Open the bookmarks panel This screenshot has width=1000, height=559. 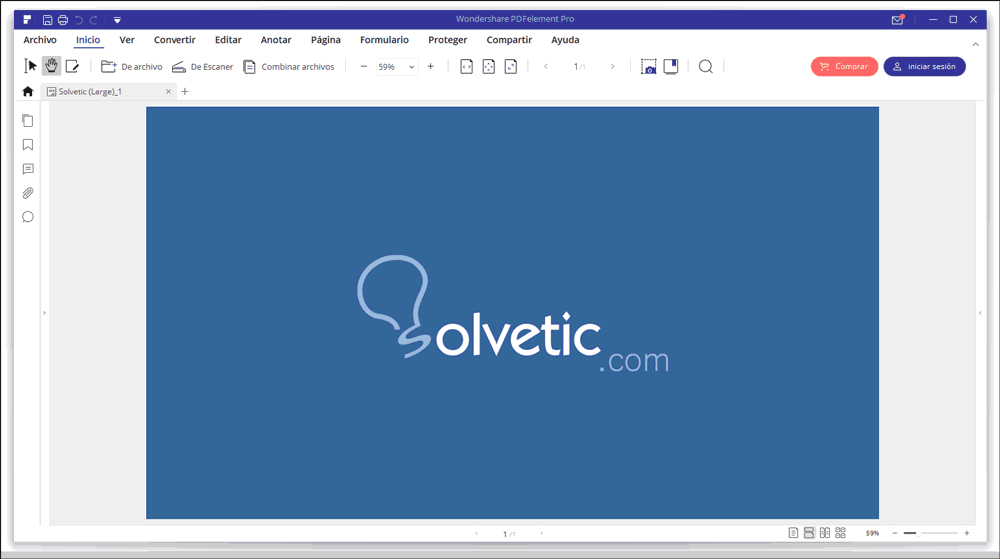pos(27,145)
